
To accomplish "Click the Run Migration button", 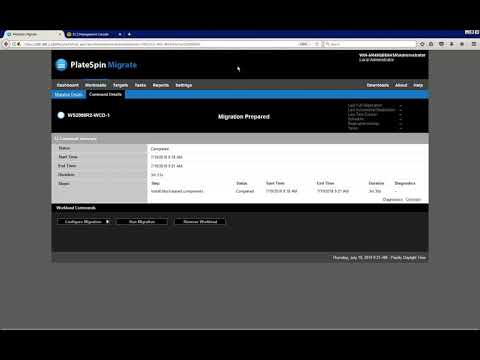I will click(x=142, y=222).
